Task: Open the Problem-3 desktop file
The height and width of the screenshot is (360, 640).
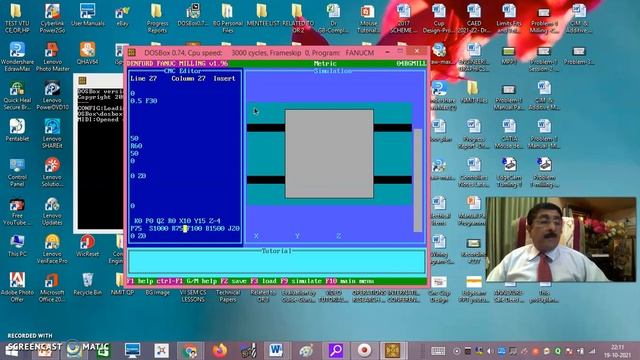Action: click(579, 56)
